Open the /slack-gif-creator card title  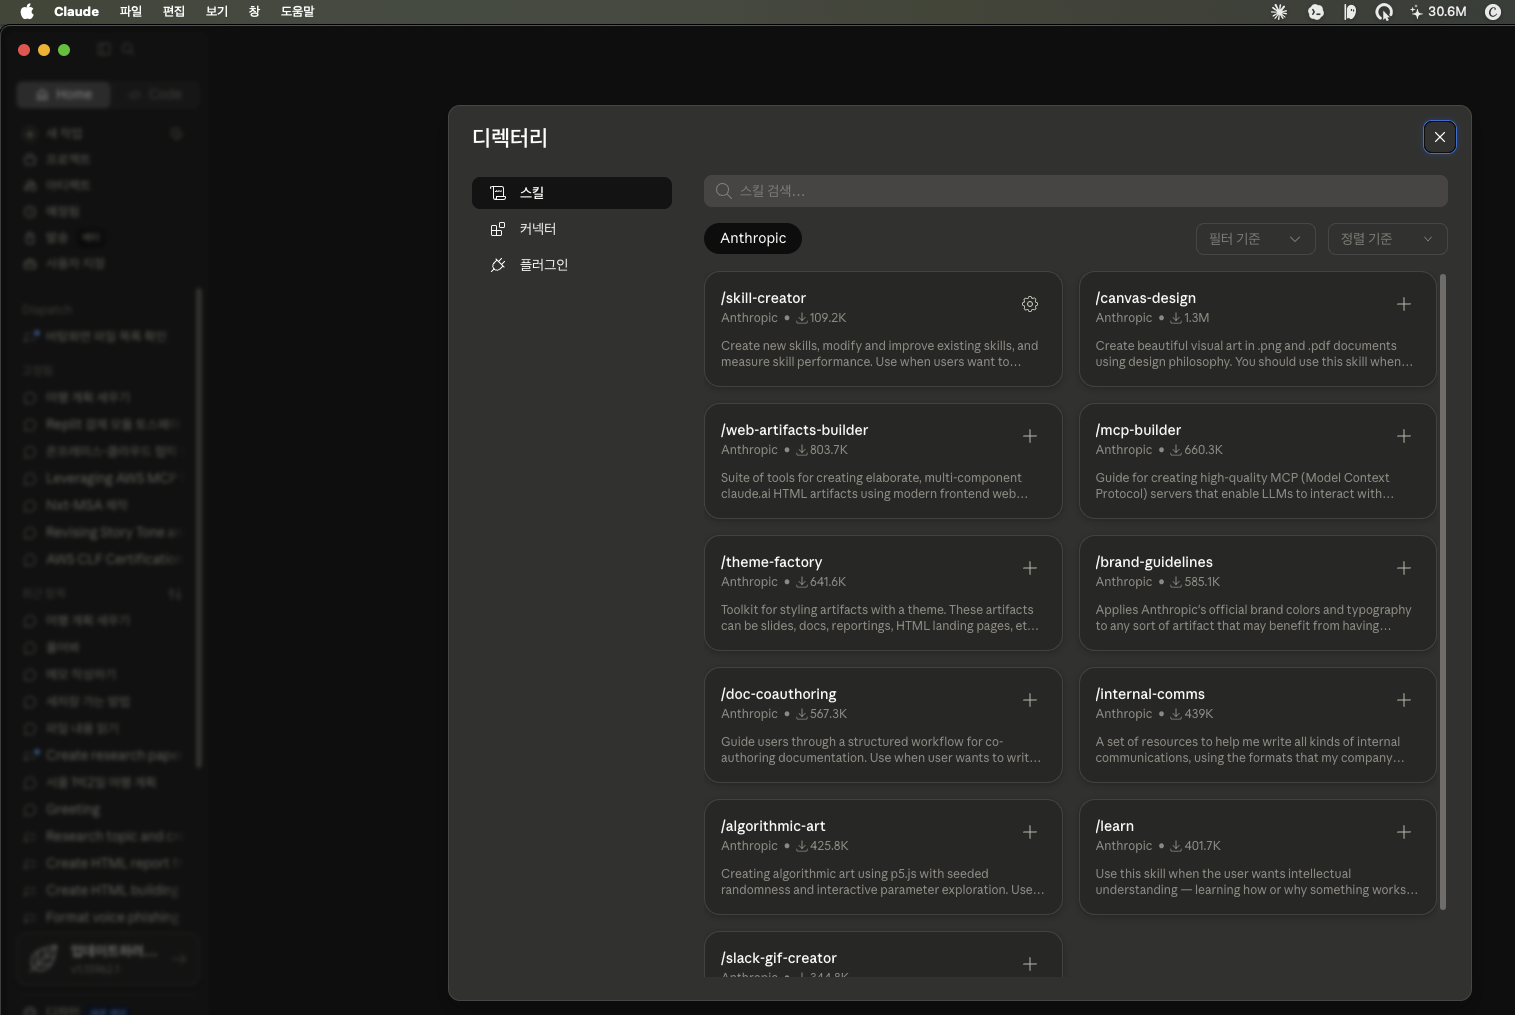click(x=778, y=958)
